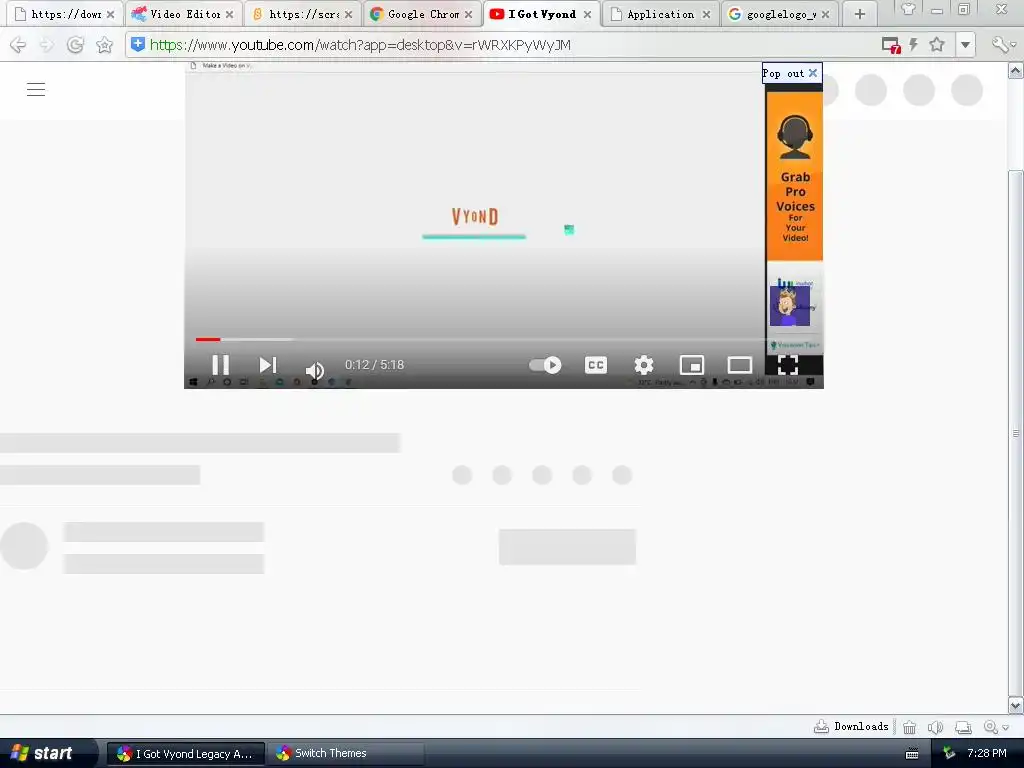The height and width of the screenshot is (768, 1024).
Task: Open the zoom magnifier dropdown
Action: [996, 727]
